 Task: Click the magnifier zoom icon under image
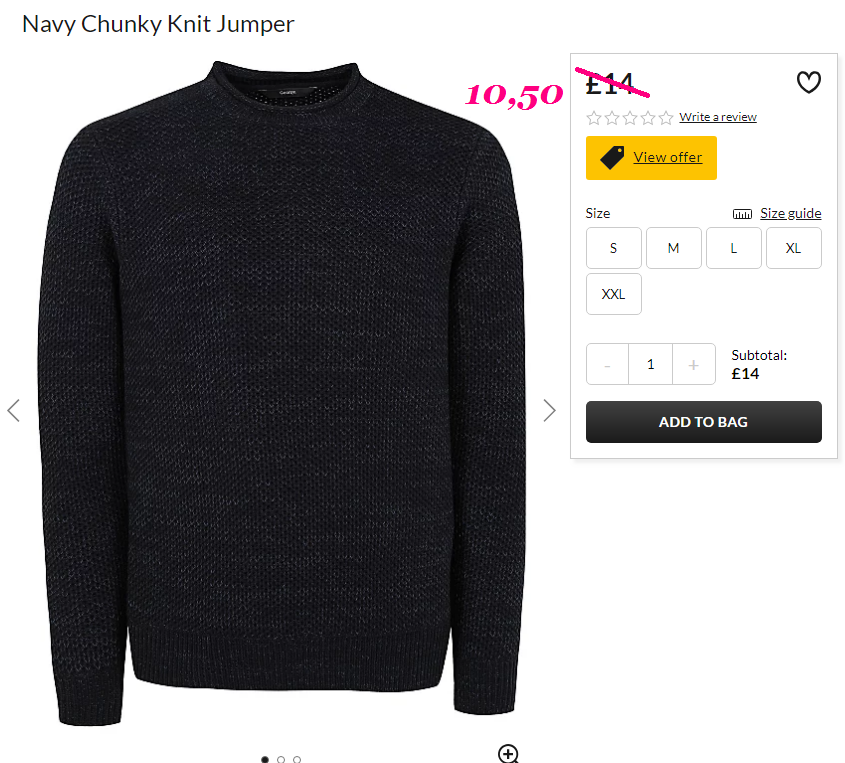coord(508,753)
